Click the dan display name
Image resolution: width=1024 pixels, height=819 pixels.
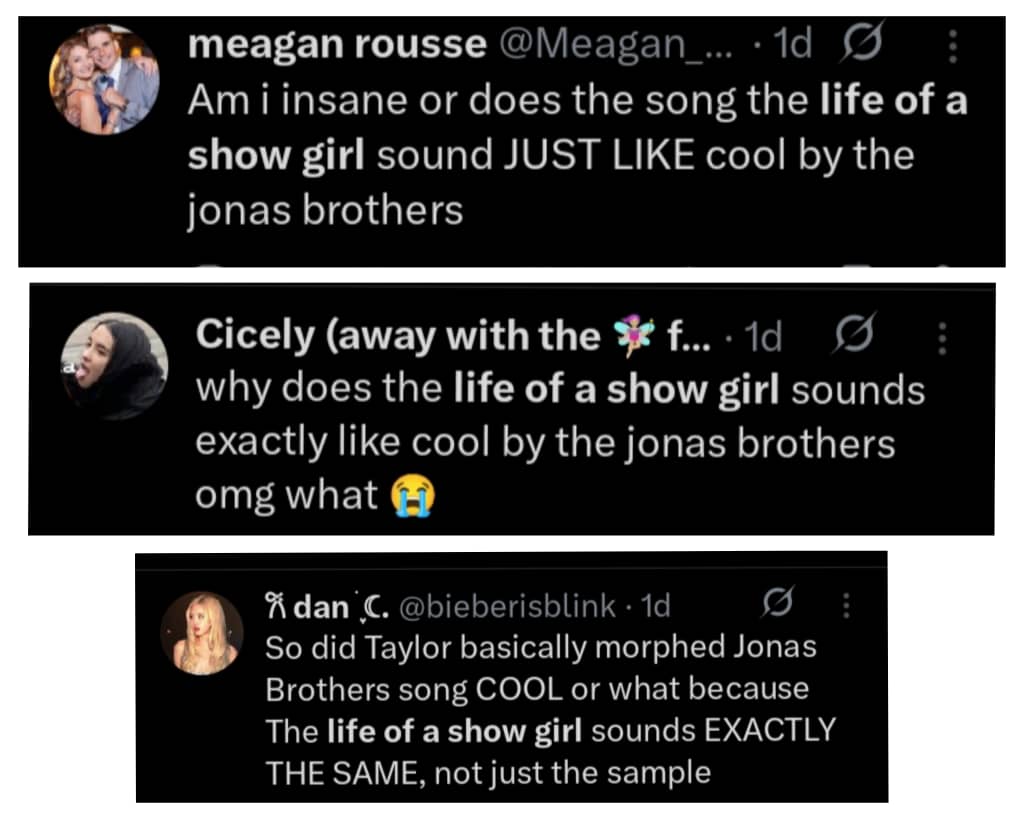(318, 606)
